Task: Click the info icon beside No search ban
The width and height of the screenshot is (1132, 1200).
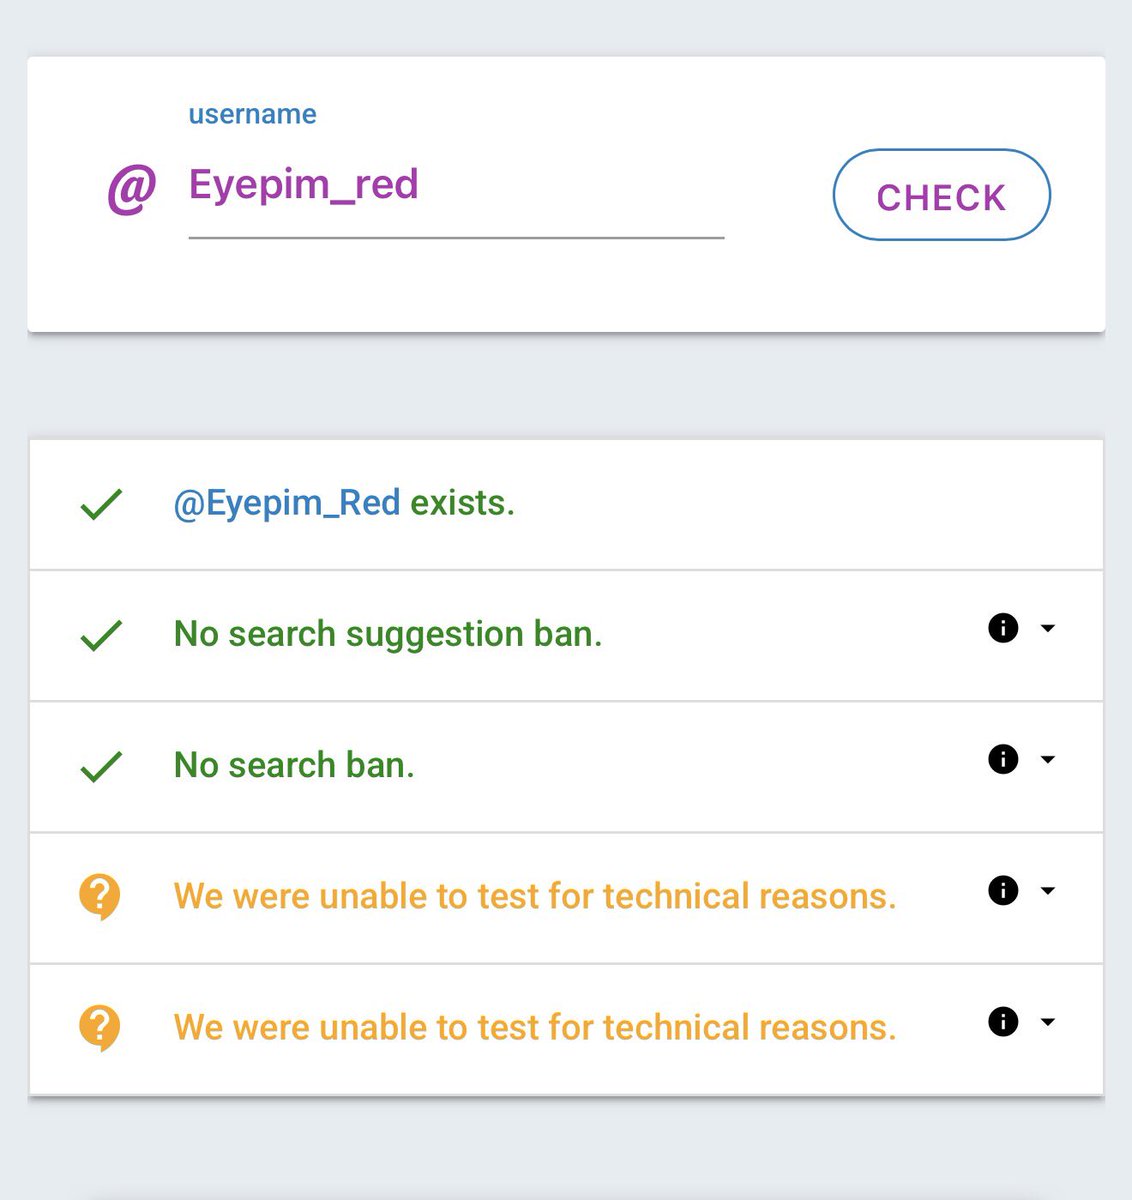Action: pyautogui.click(x=1003, y=759)
